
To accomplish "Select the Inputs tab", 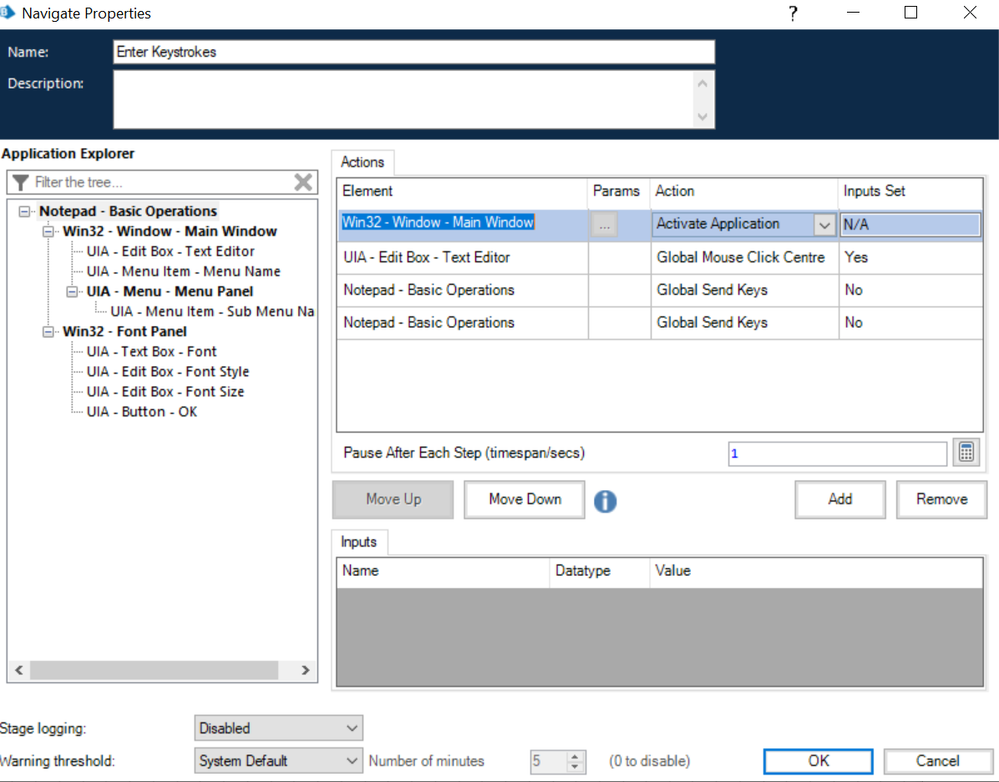I will [x=359, y=542].
